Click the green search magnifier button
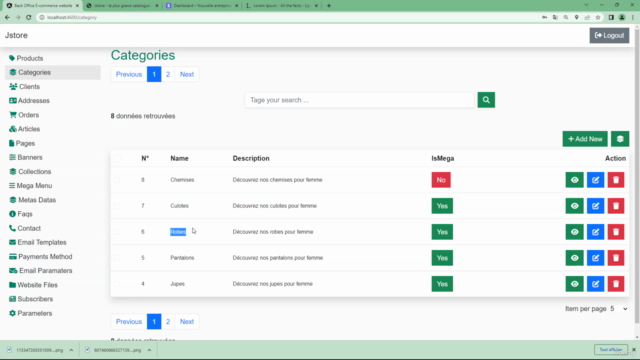 [486, 100]
